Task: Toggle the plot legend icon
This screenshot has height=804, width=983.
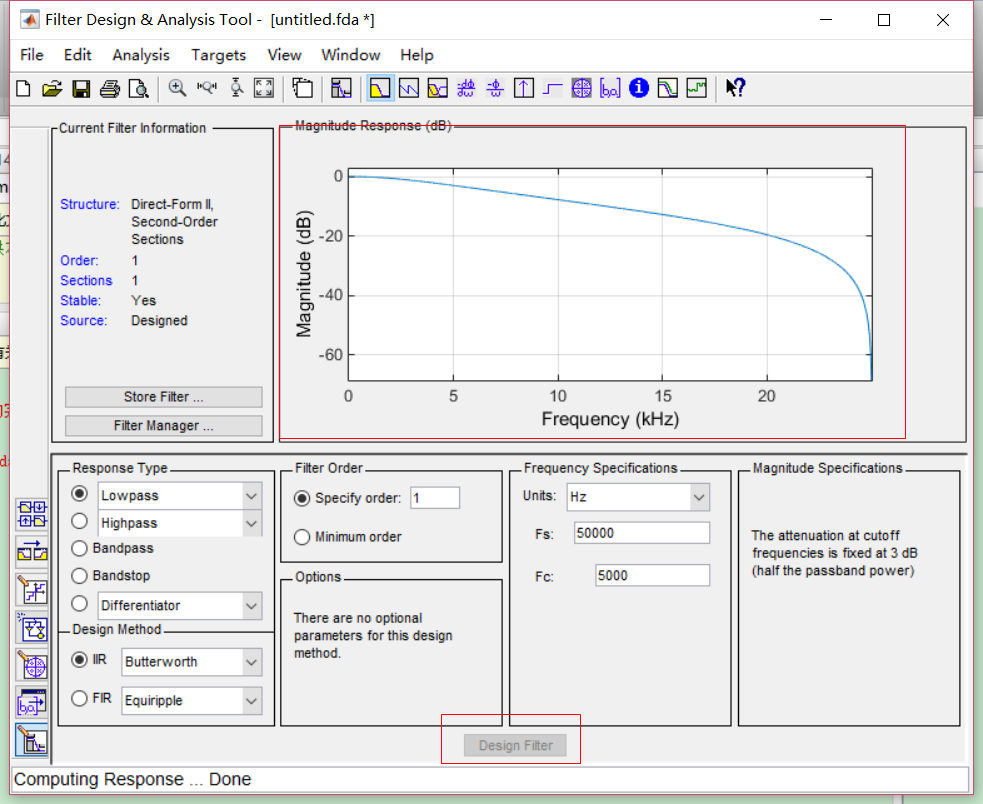Action: pos(303,88)
